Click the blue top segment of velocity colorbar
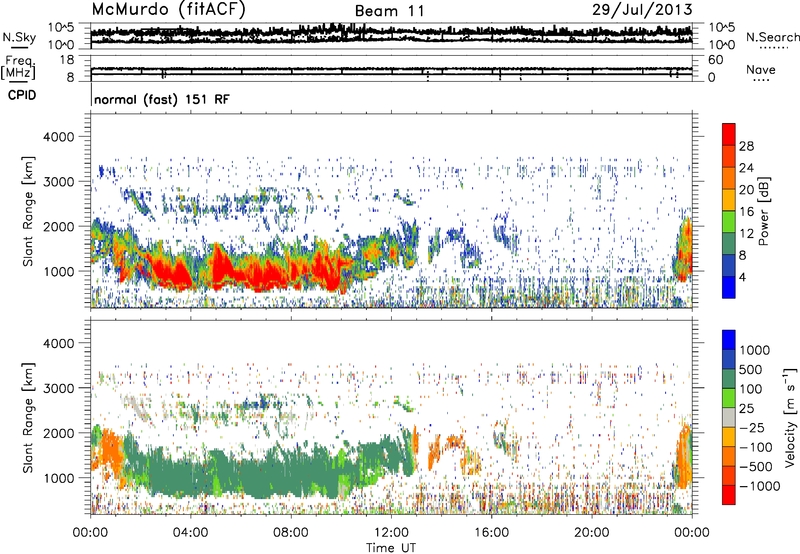The height and width of the screenshot is (554, 800). coord(729,340)
